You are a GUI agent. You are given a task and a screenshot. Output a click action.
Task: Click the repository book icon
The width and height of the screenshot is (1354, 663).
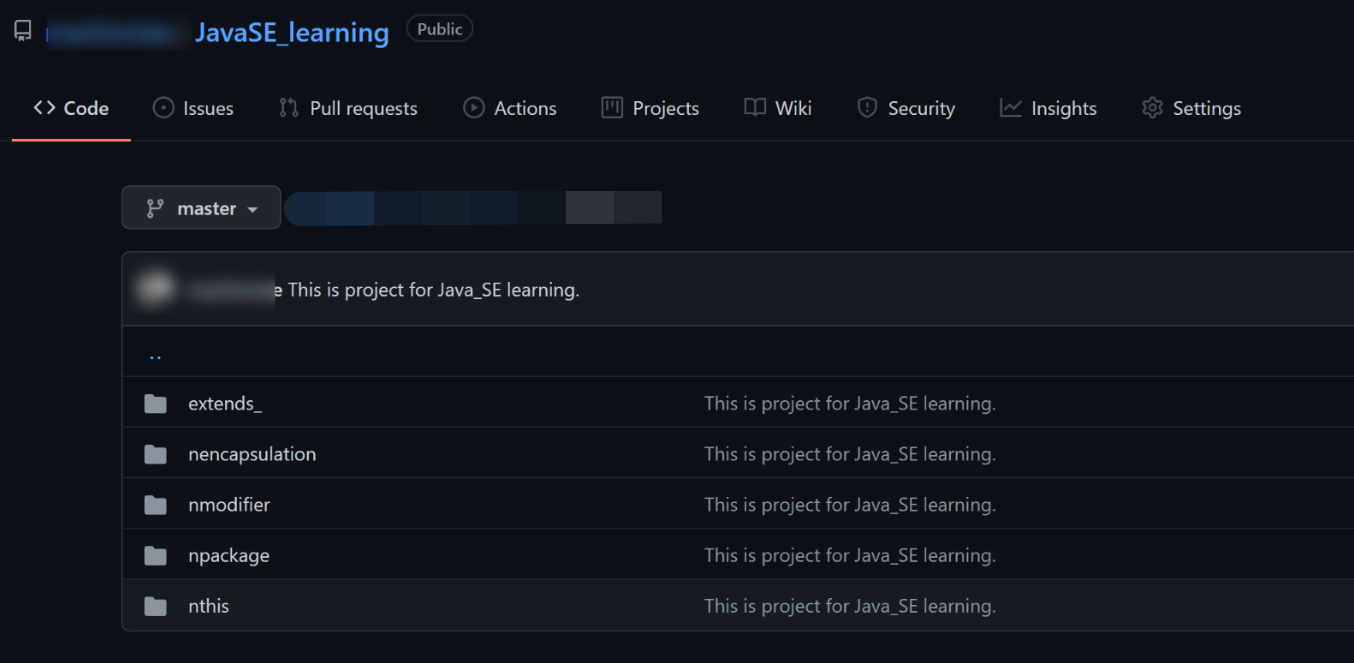point(23,31)
